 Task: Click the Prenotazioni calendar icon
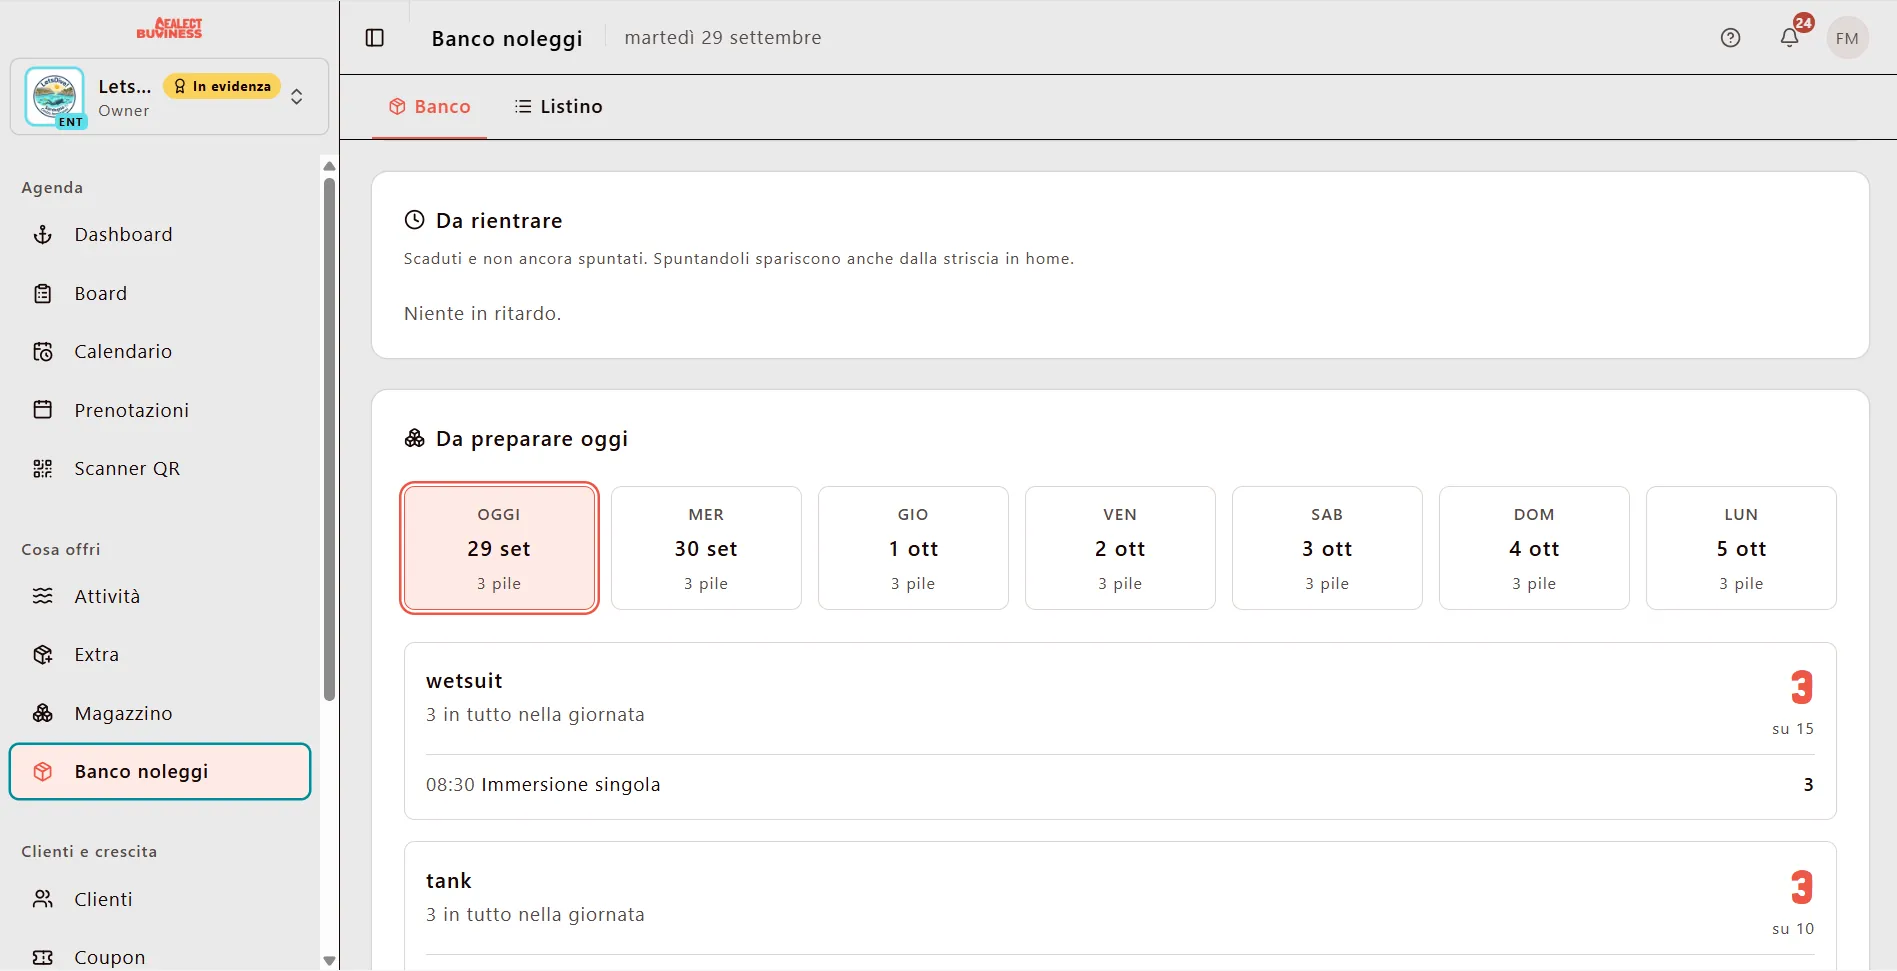pyautogui.click(x=43, y=410)
